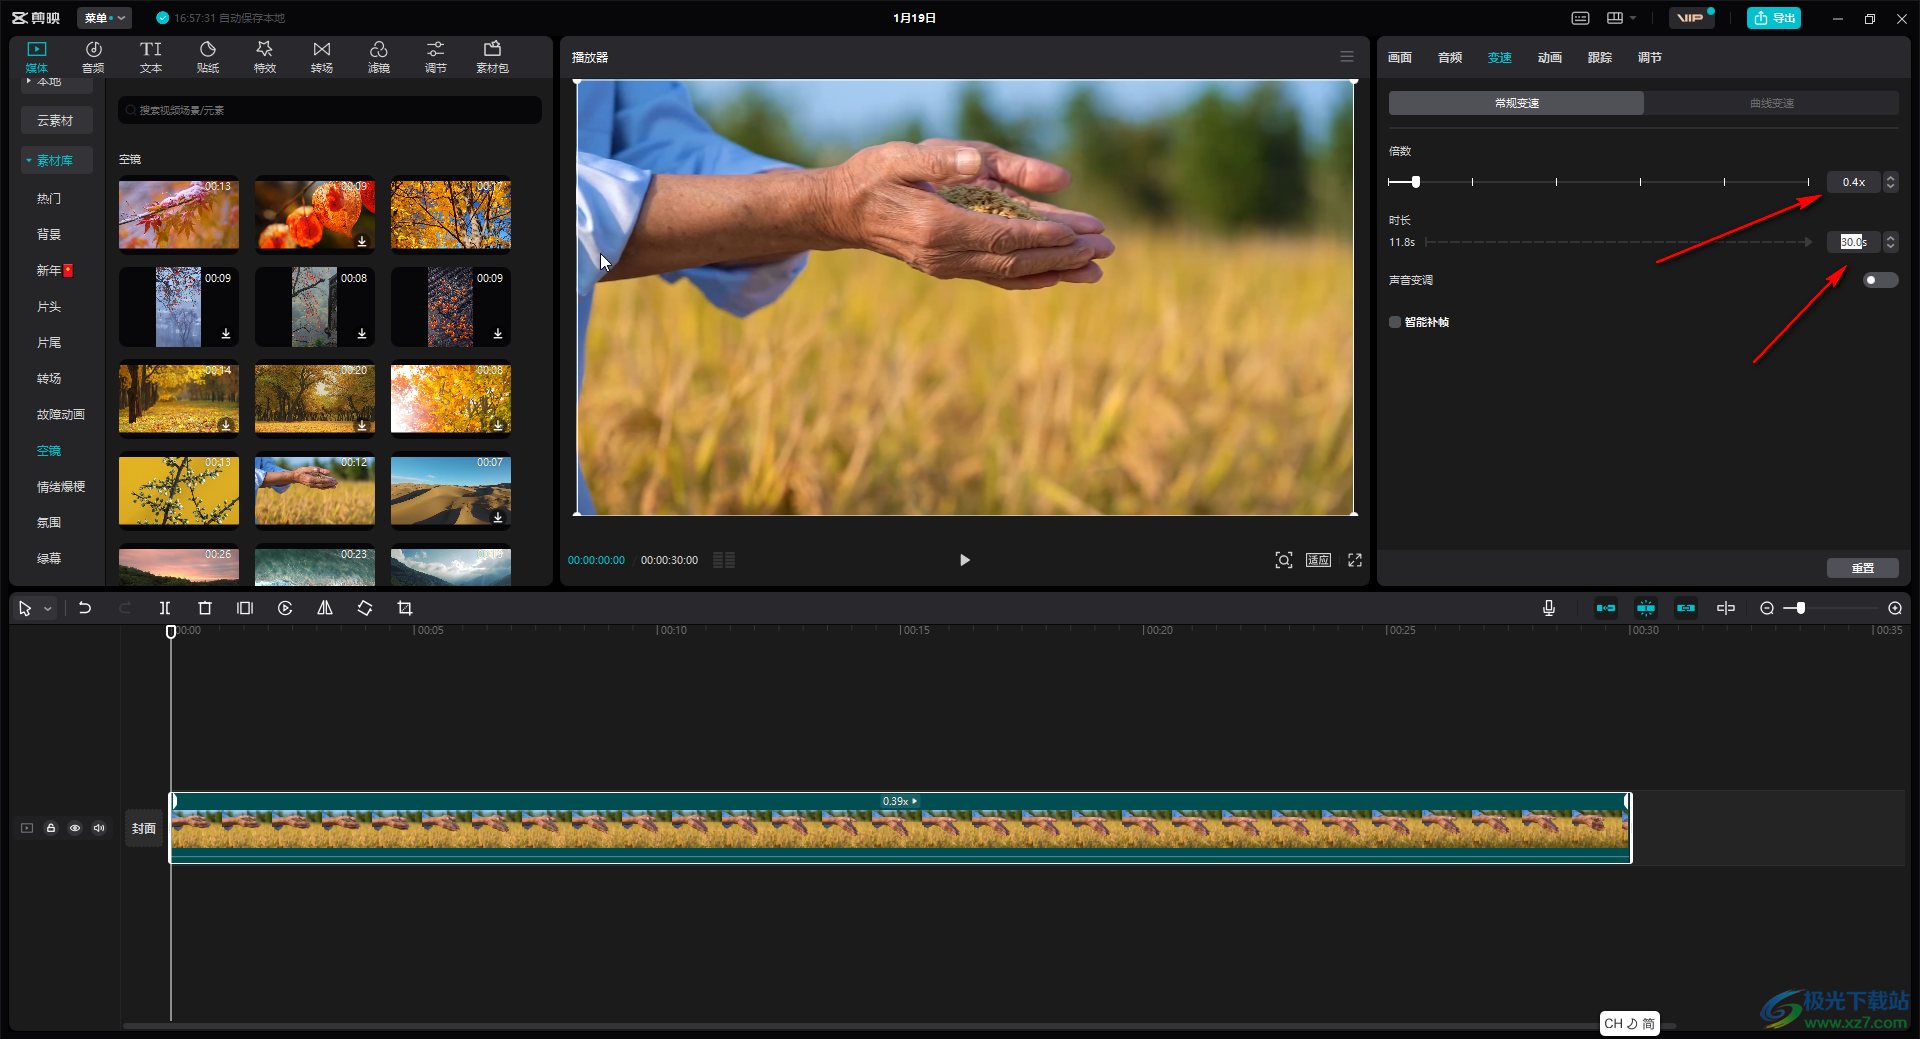Image resolution: width=1920 pixels, height=1039 pixels.
Task: Toggle clip linkage on timeline
Action: click(x=1686, y=608)
